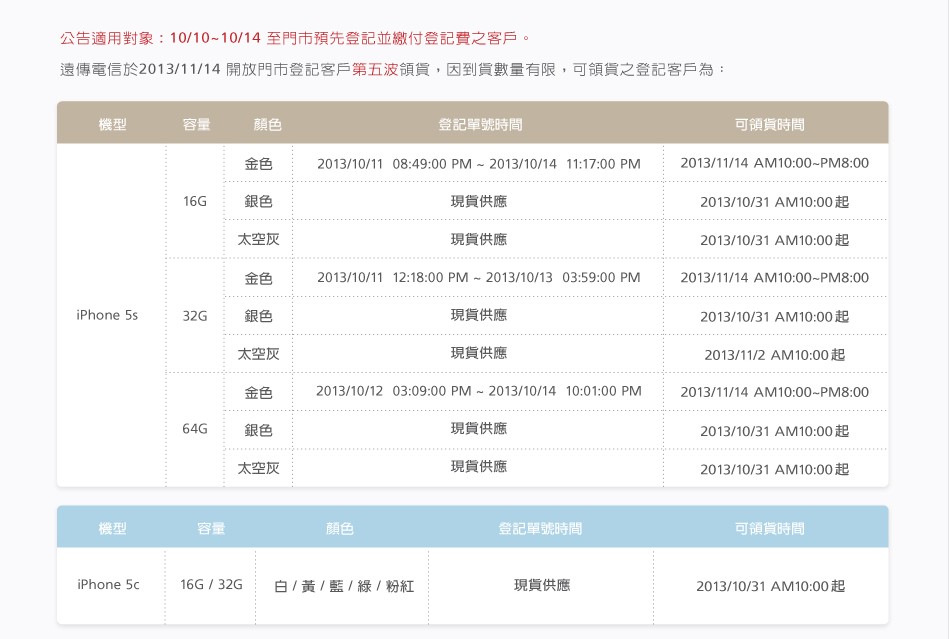The height and width of the screenshot is (639, 950).
Task: Click the 白 / 黃 / 藍 / 綠 / 粉紅 colors cell
Action: (344, 586)
